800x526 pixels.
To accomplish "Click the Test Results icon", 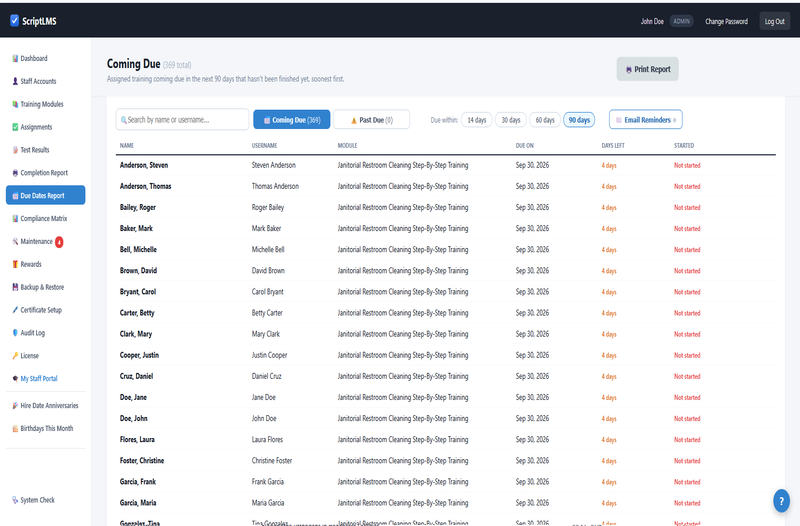I will point(15,150).
